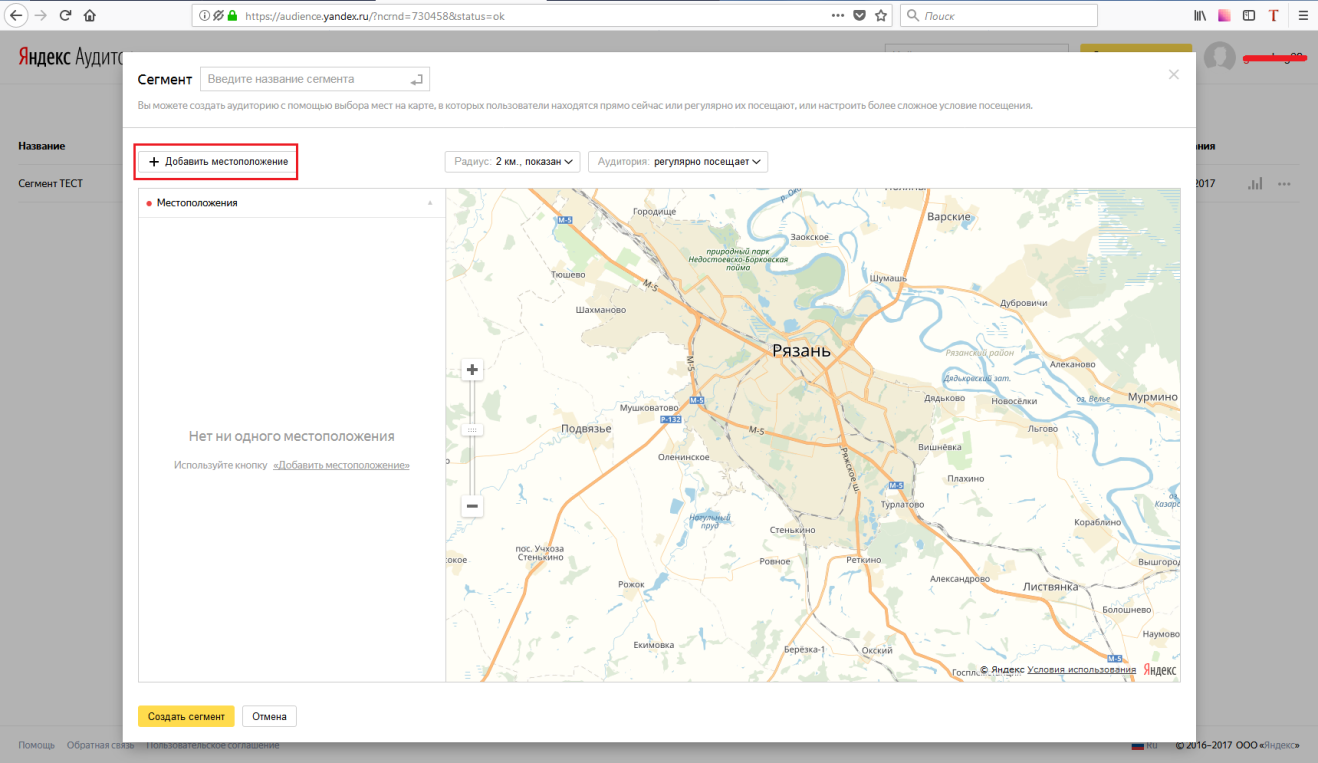Click Дядьково label on the map
This screenshot has width=1318, height=763.
pyautogui.click(x=945, y=398)
